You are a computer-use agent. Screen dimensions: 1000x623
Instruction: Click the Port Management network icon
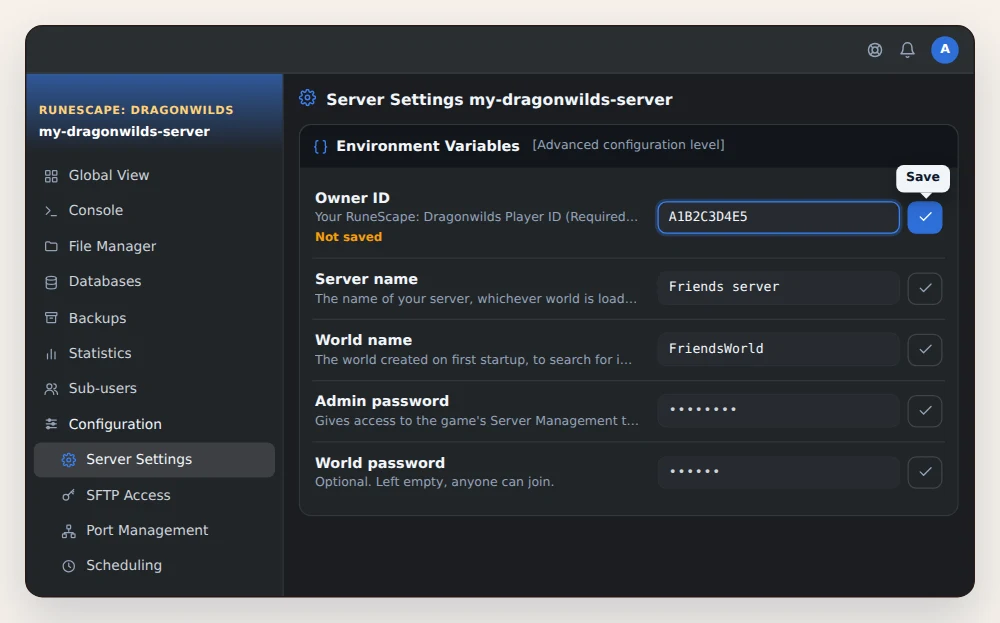click(68, 531)
